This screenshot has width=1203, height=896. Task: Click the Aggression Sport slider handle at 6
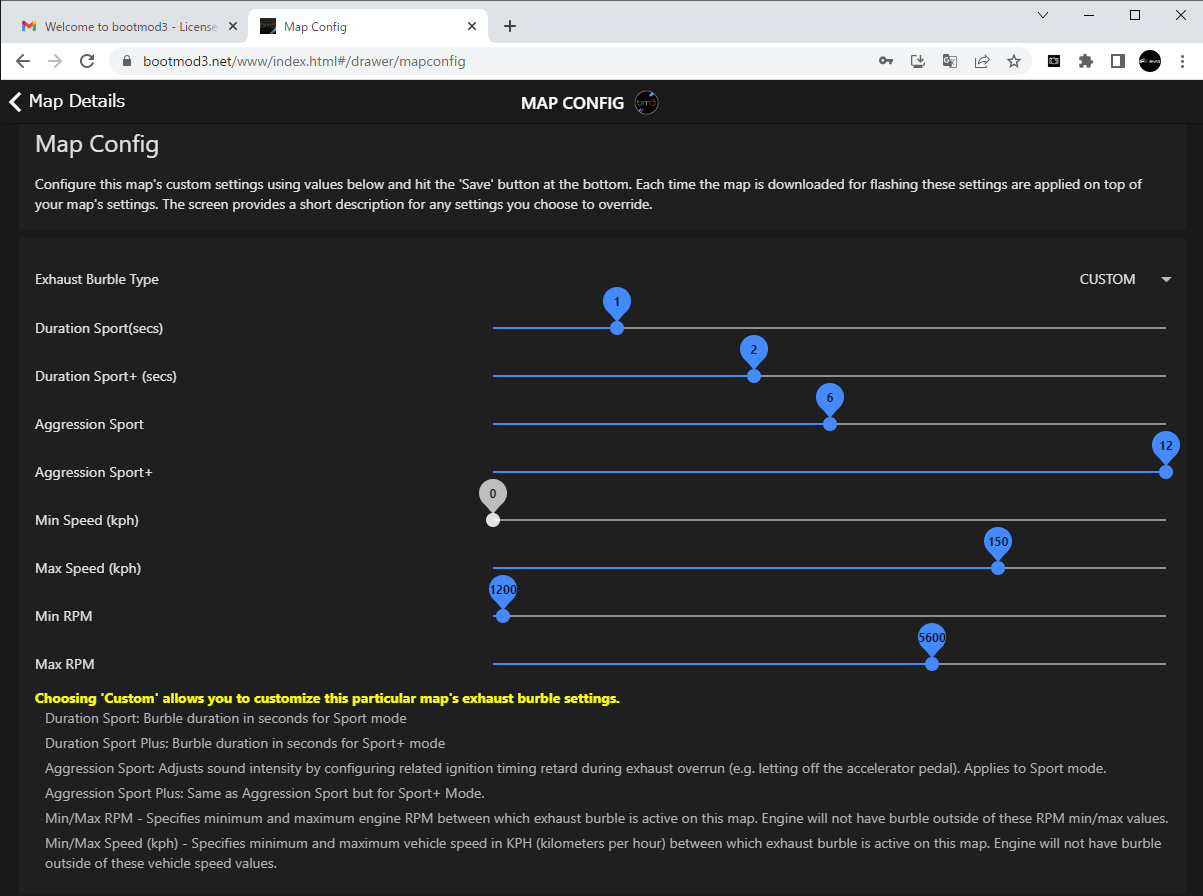[830, 423]
